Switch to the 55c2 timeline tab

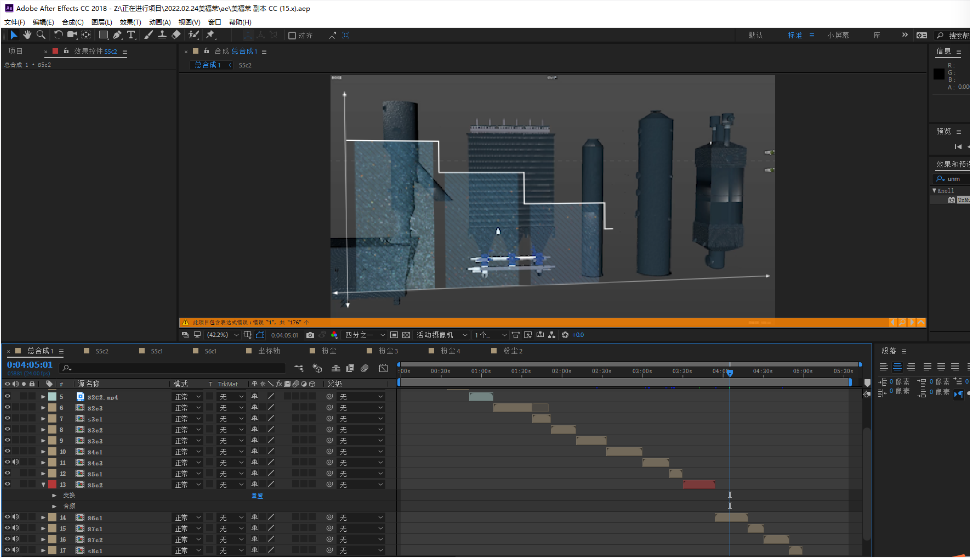coord(102,351)
